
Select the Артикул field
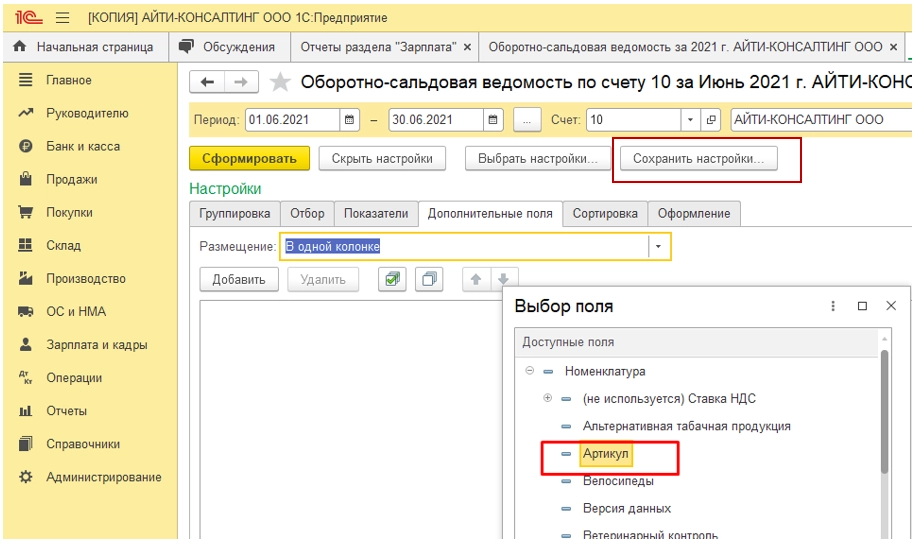[606, 454]
